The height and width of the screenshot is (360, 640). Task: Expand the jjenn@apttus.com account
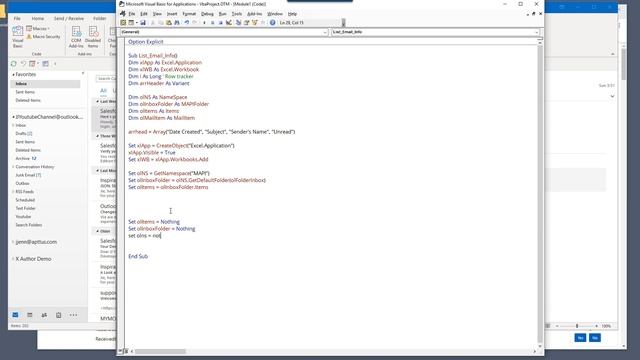[13, 242]
